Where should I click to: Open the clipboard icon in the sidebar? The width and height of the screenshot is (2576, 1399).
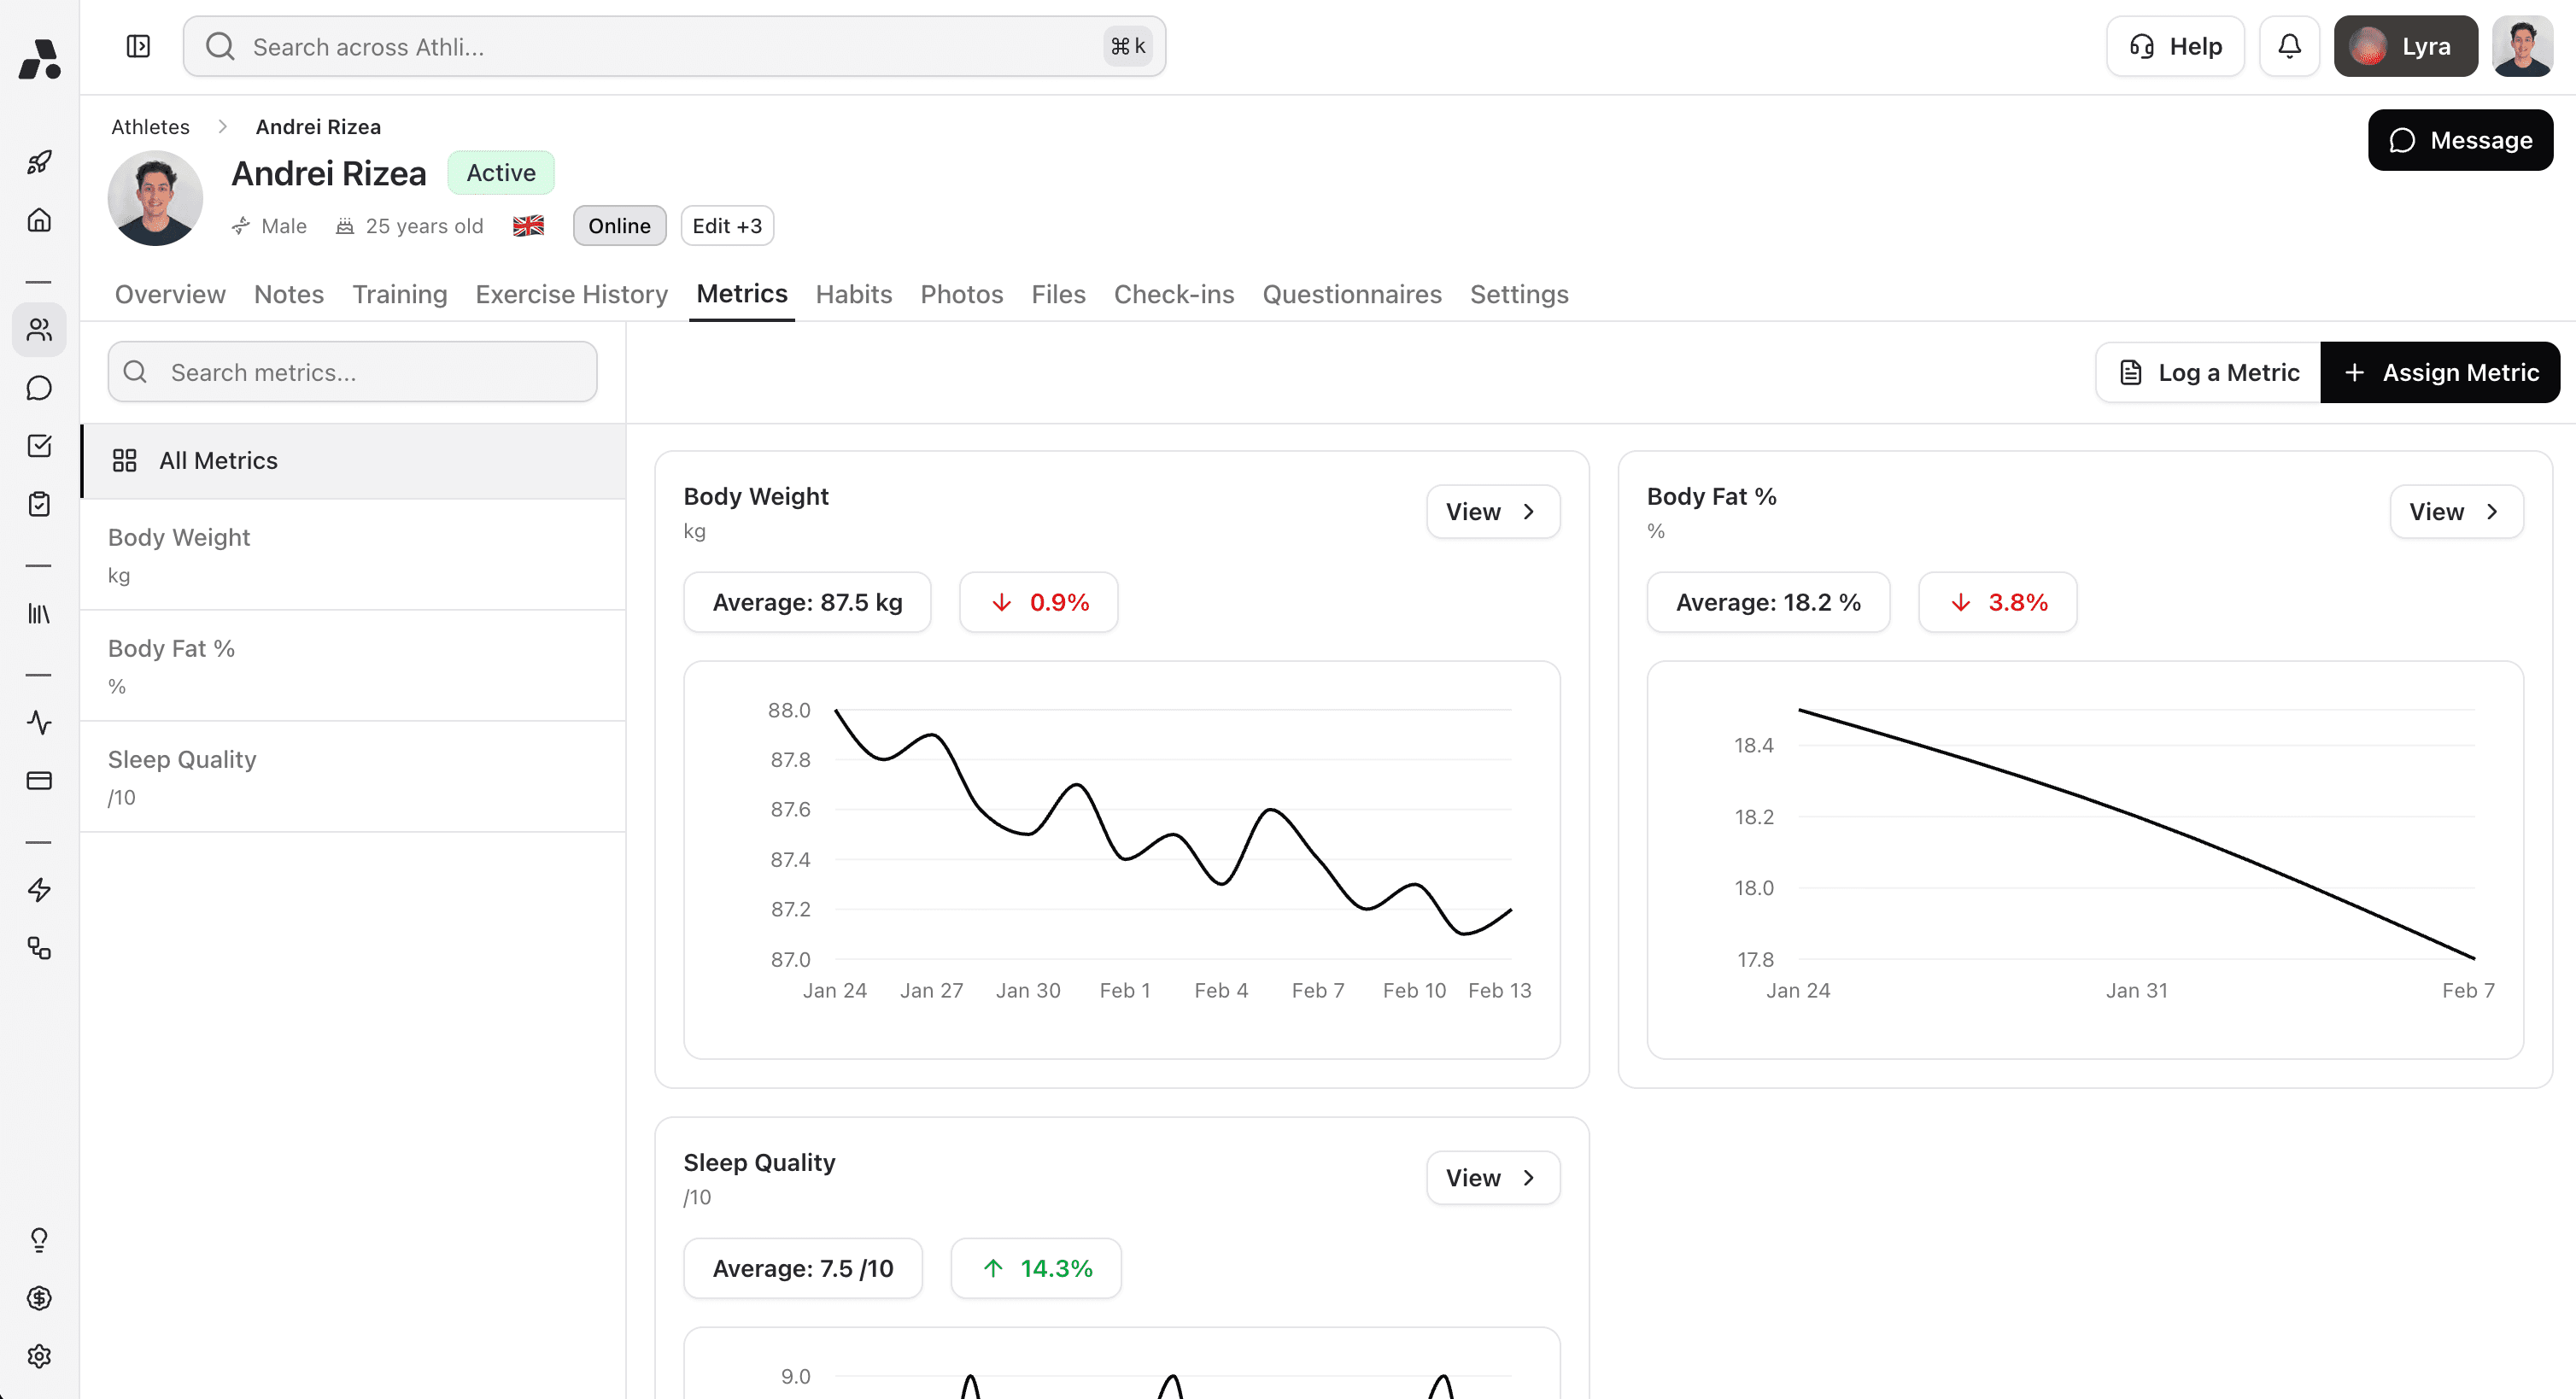click(x=39, y=505)
